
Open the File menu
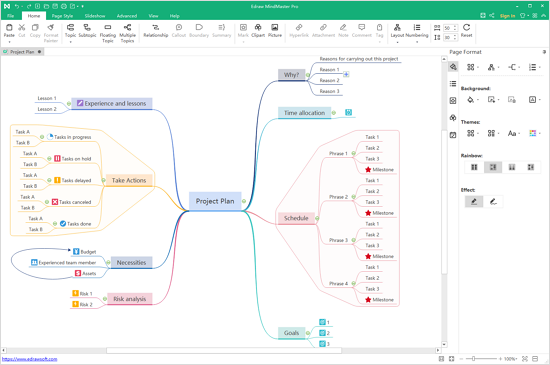tap(11, 16)
